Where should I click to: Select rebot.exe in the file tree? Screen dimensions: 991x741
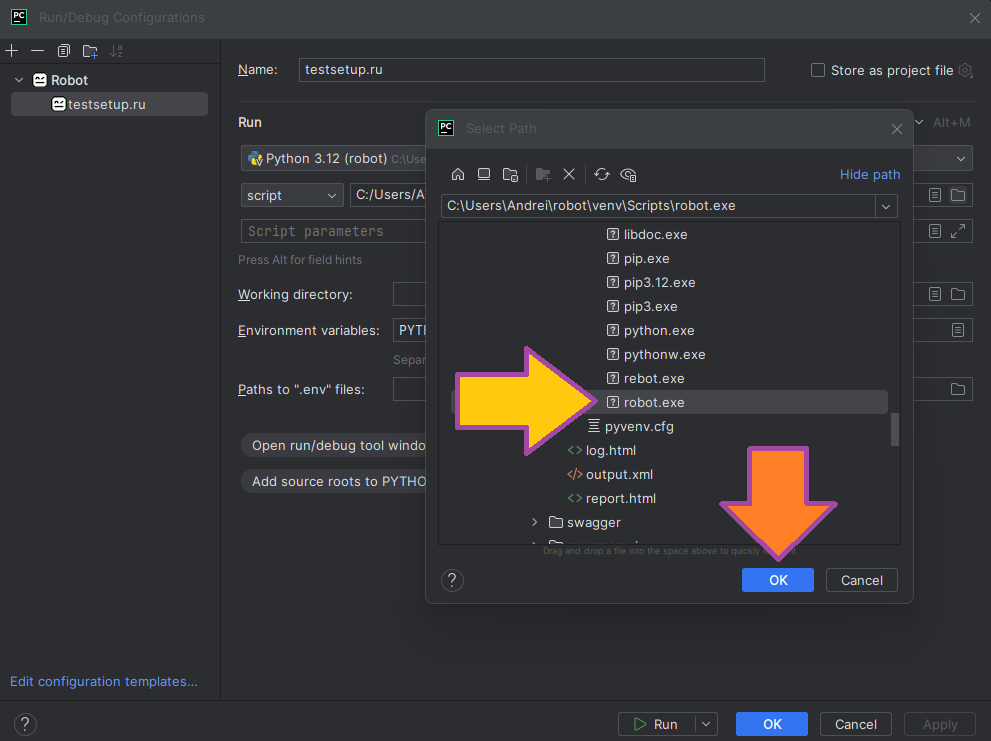pyautogui.click(x=654, y=379)
